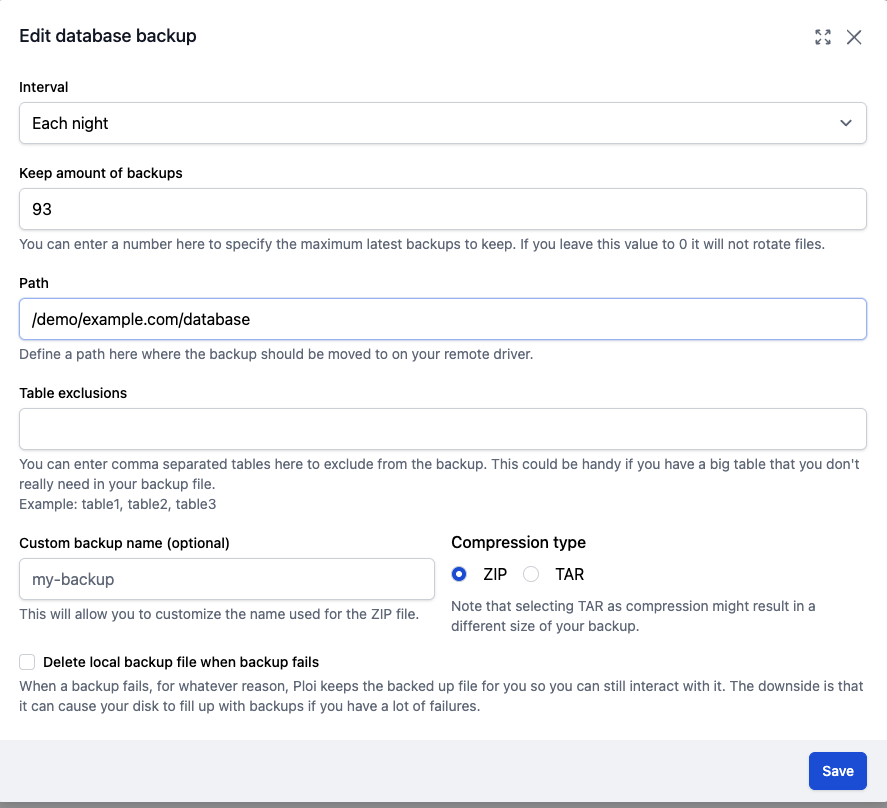Expand the dialog to fullscreen
The width and height of the screenshot is (887, 808).
823,37
